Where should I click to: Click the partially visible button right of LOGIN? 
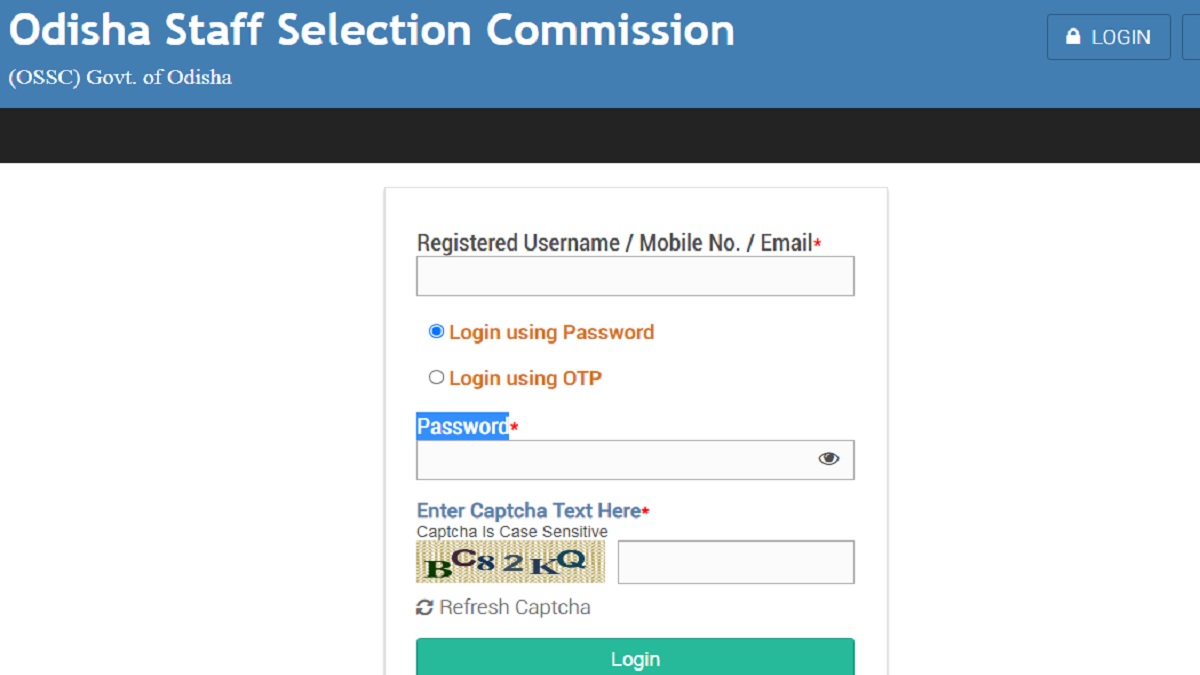pyautogui.click(x=1191, y=38)
